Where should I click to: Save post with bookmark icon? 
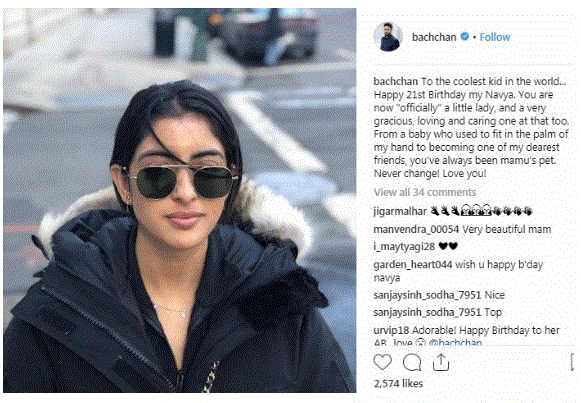click(x=573, y=362)
